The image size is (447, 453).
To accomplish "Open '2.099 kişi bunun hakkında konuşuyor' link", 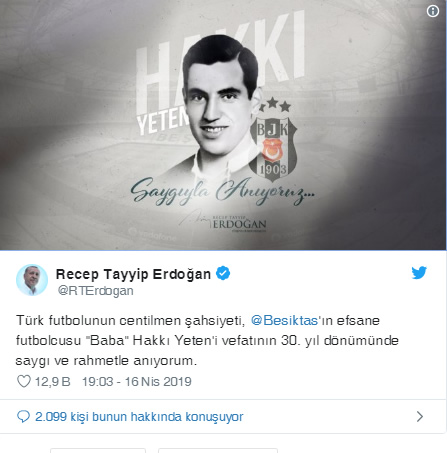I will coord(139,417).
